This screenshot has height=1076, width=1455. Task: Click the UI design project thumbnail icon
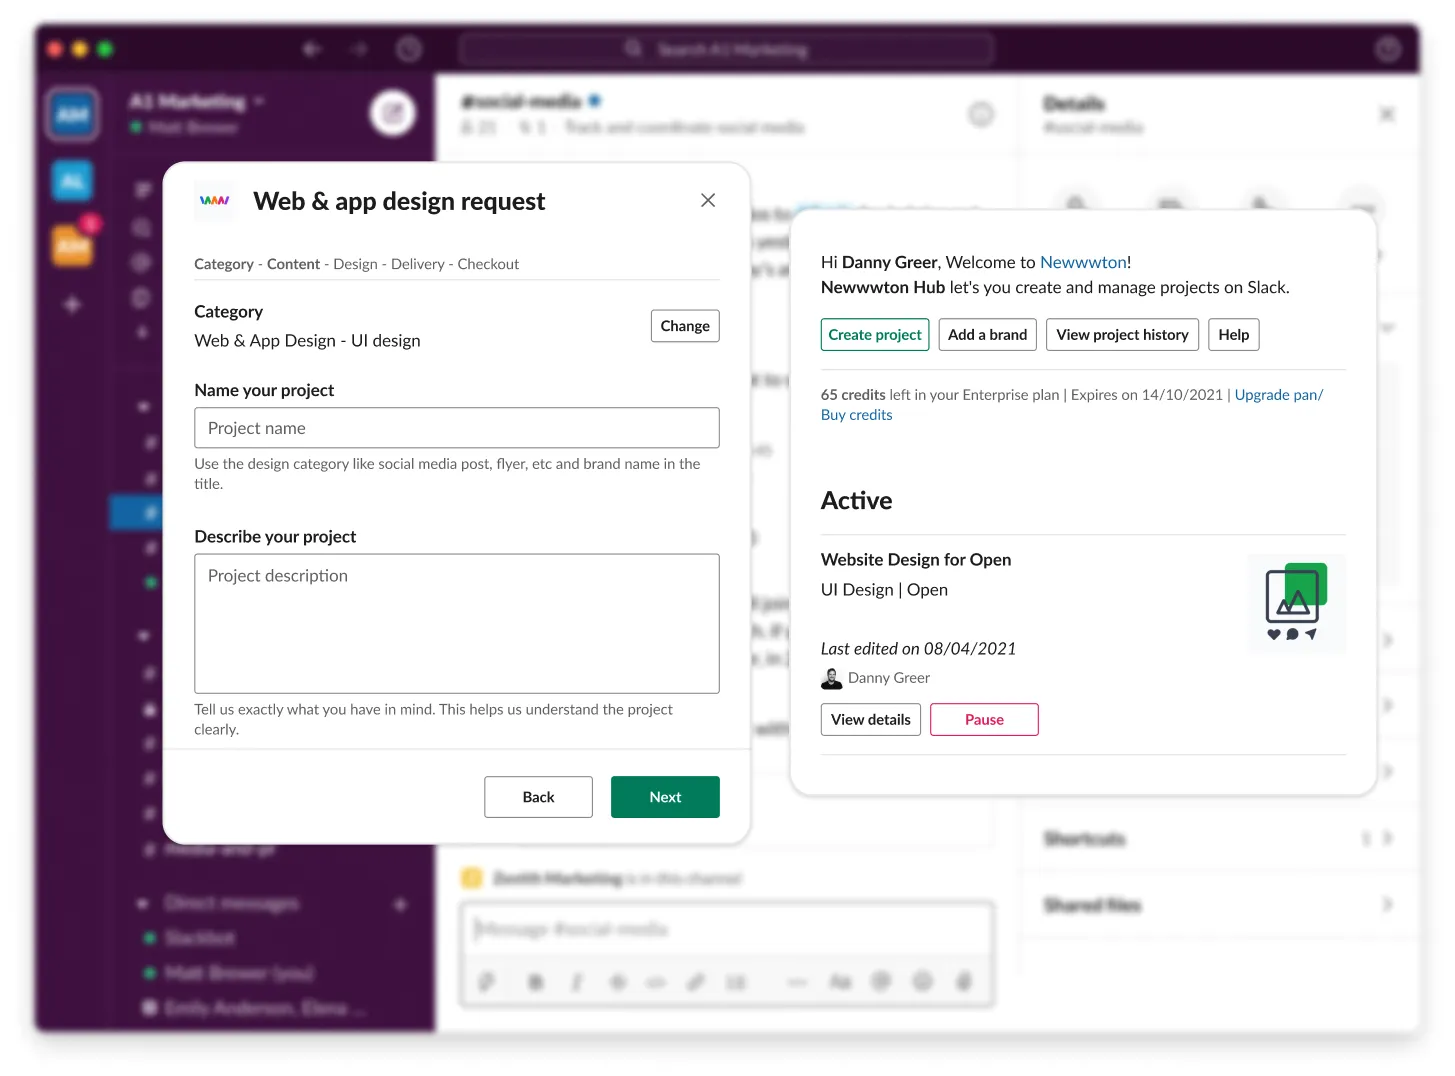tap(1296, 603)
